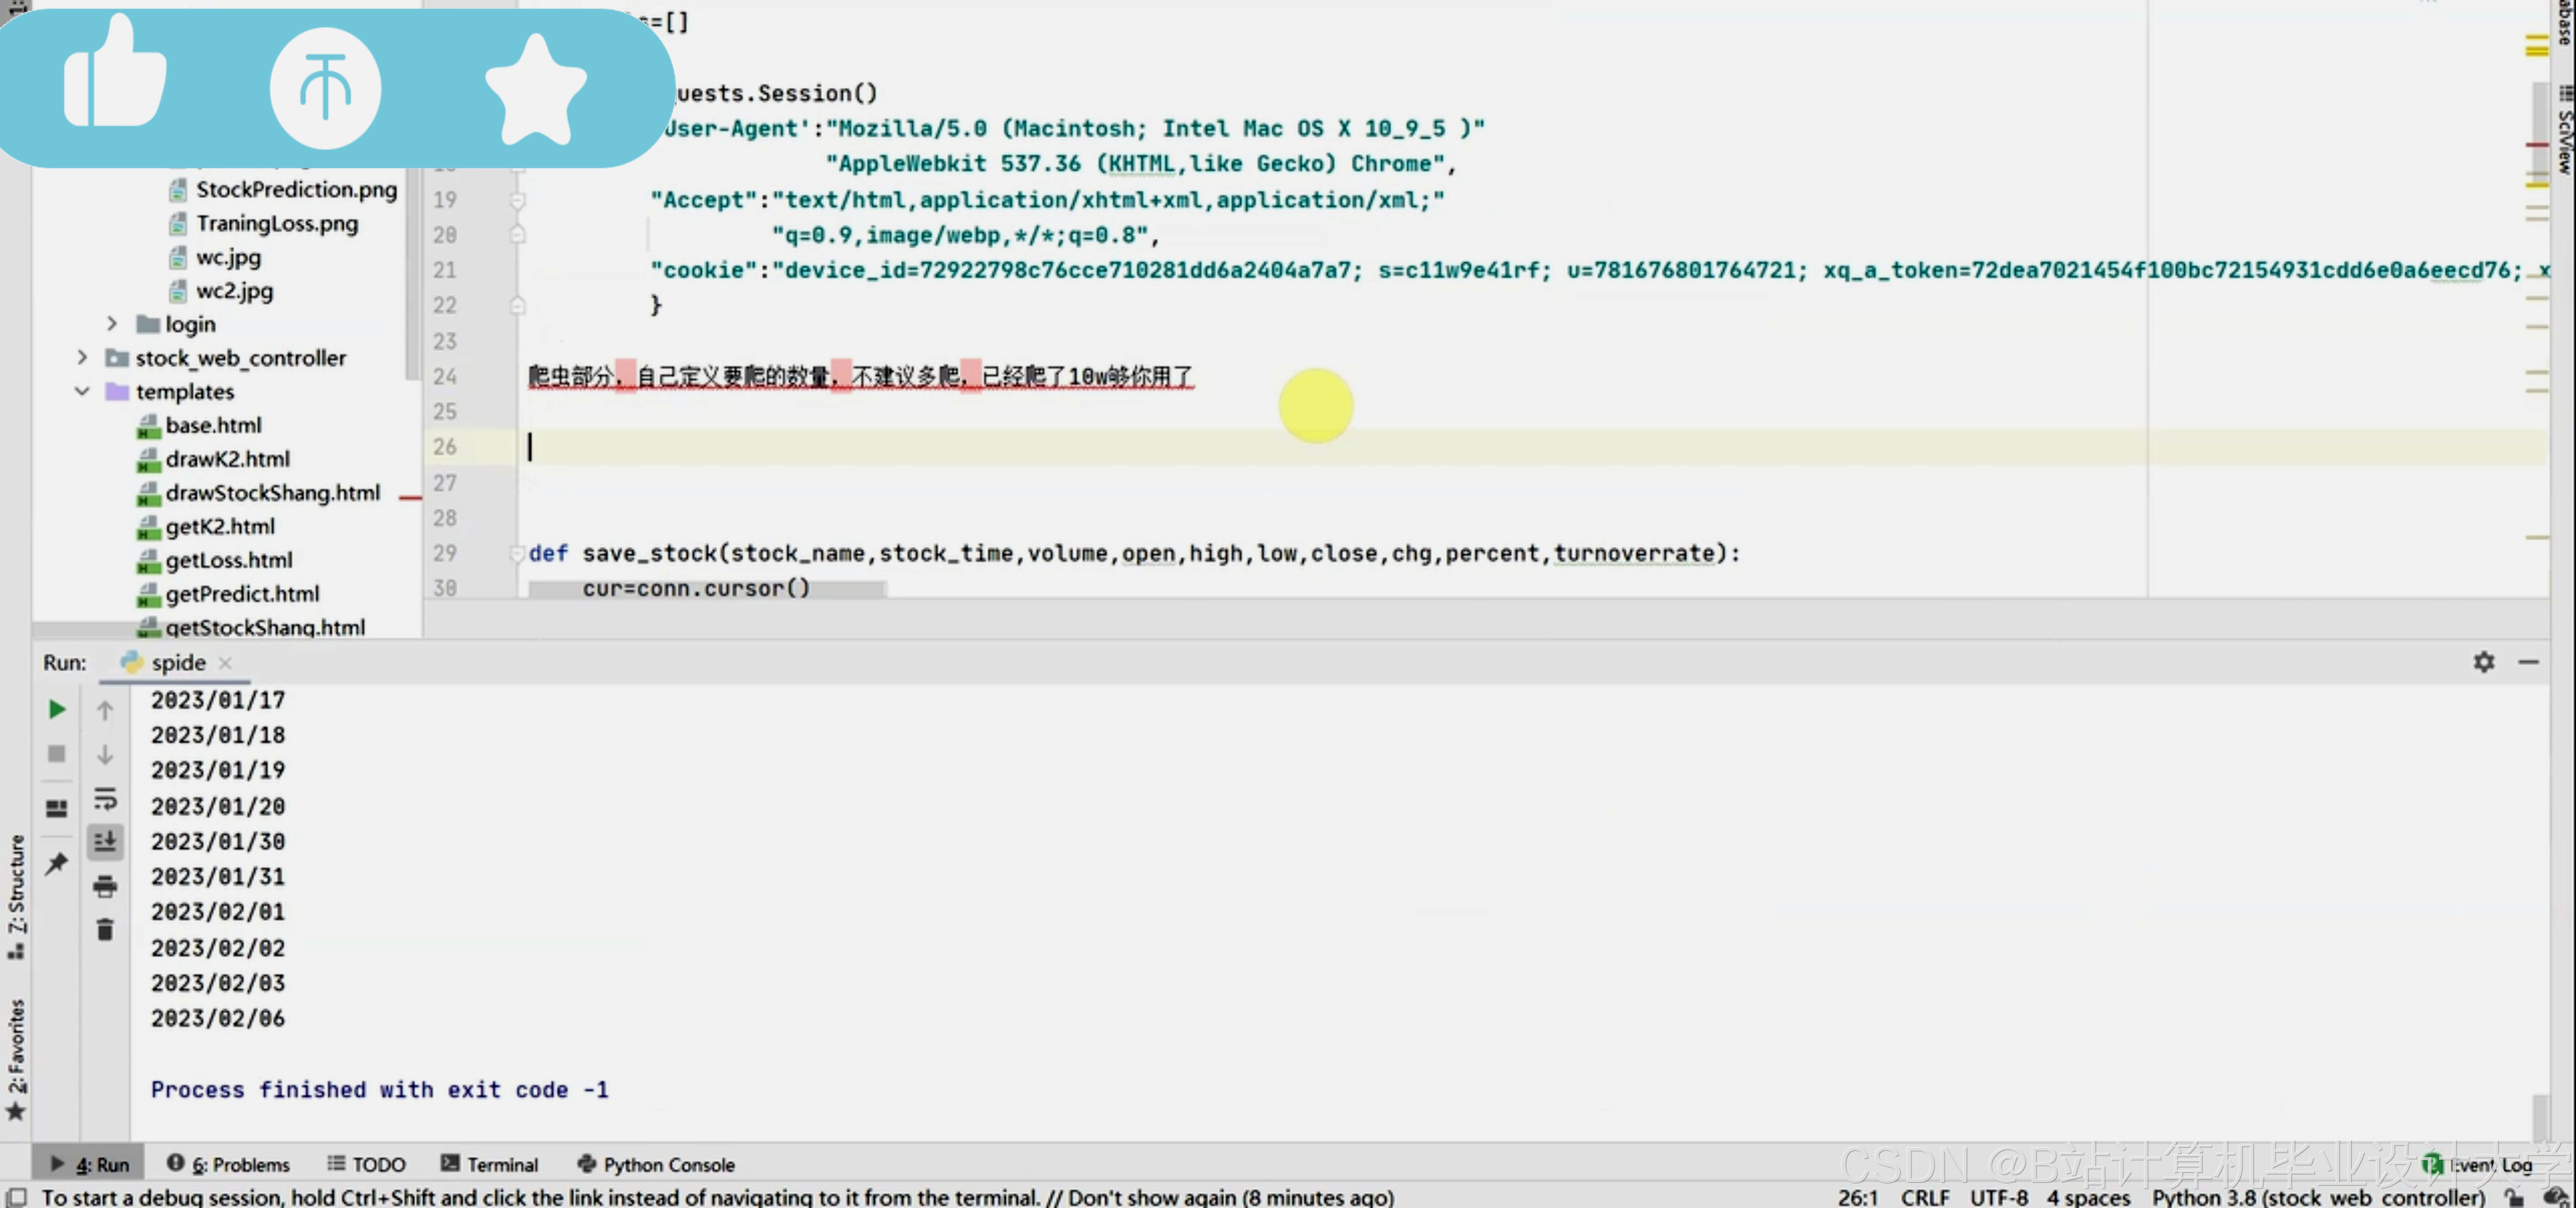
Task: Toggle soft-wrap in console output
Action: coord(105,798)
